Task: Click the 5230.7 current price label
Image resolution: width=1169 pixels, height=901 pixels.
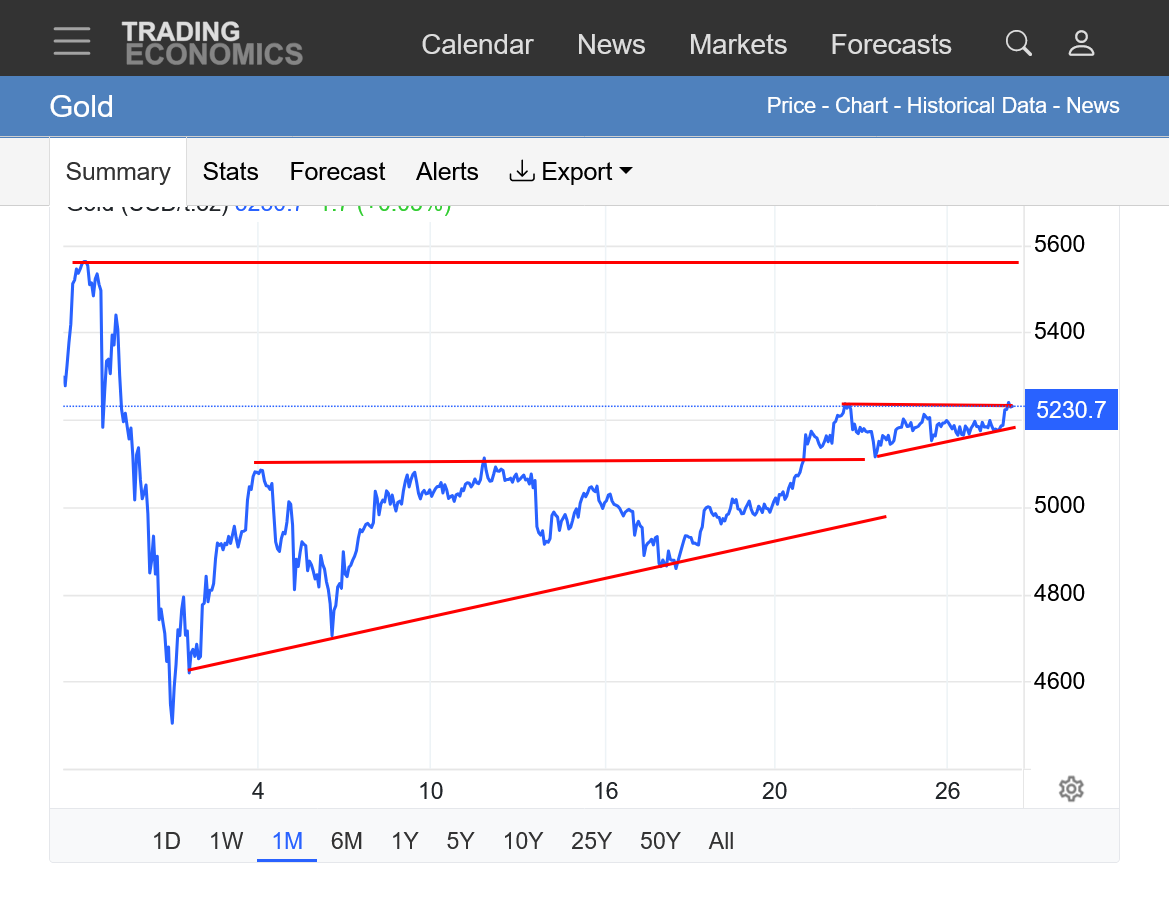Action: pos(1071,409)
